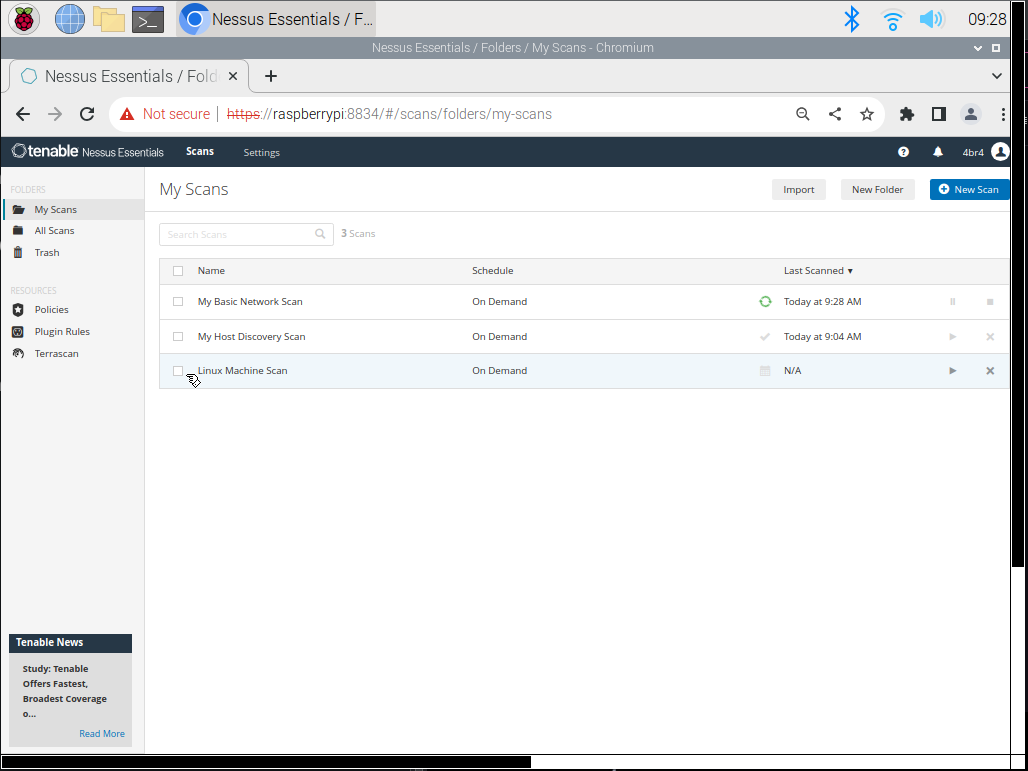Open the notifications bell icon
The width and height of the screenshot is (1028, 771).
937,152
